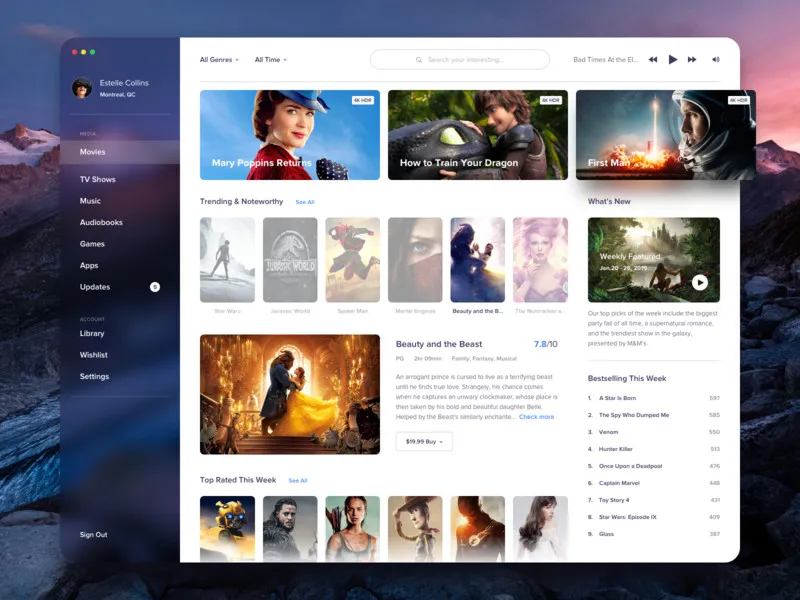This screenshot has height=600, width=800.
Task: Open the First Man featured banner
Action: click(x=666, y=135)
